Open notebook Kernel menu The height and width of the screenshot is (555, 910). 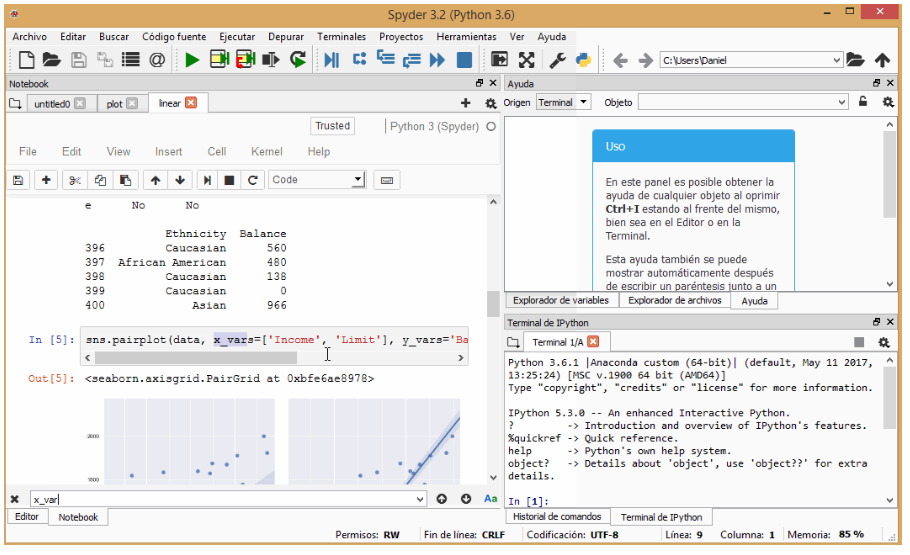(x=266, y=152)
